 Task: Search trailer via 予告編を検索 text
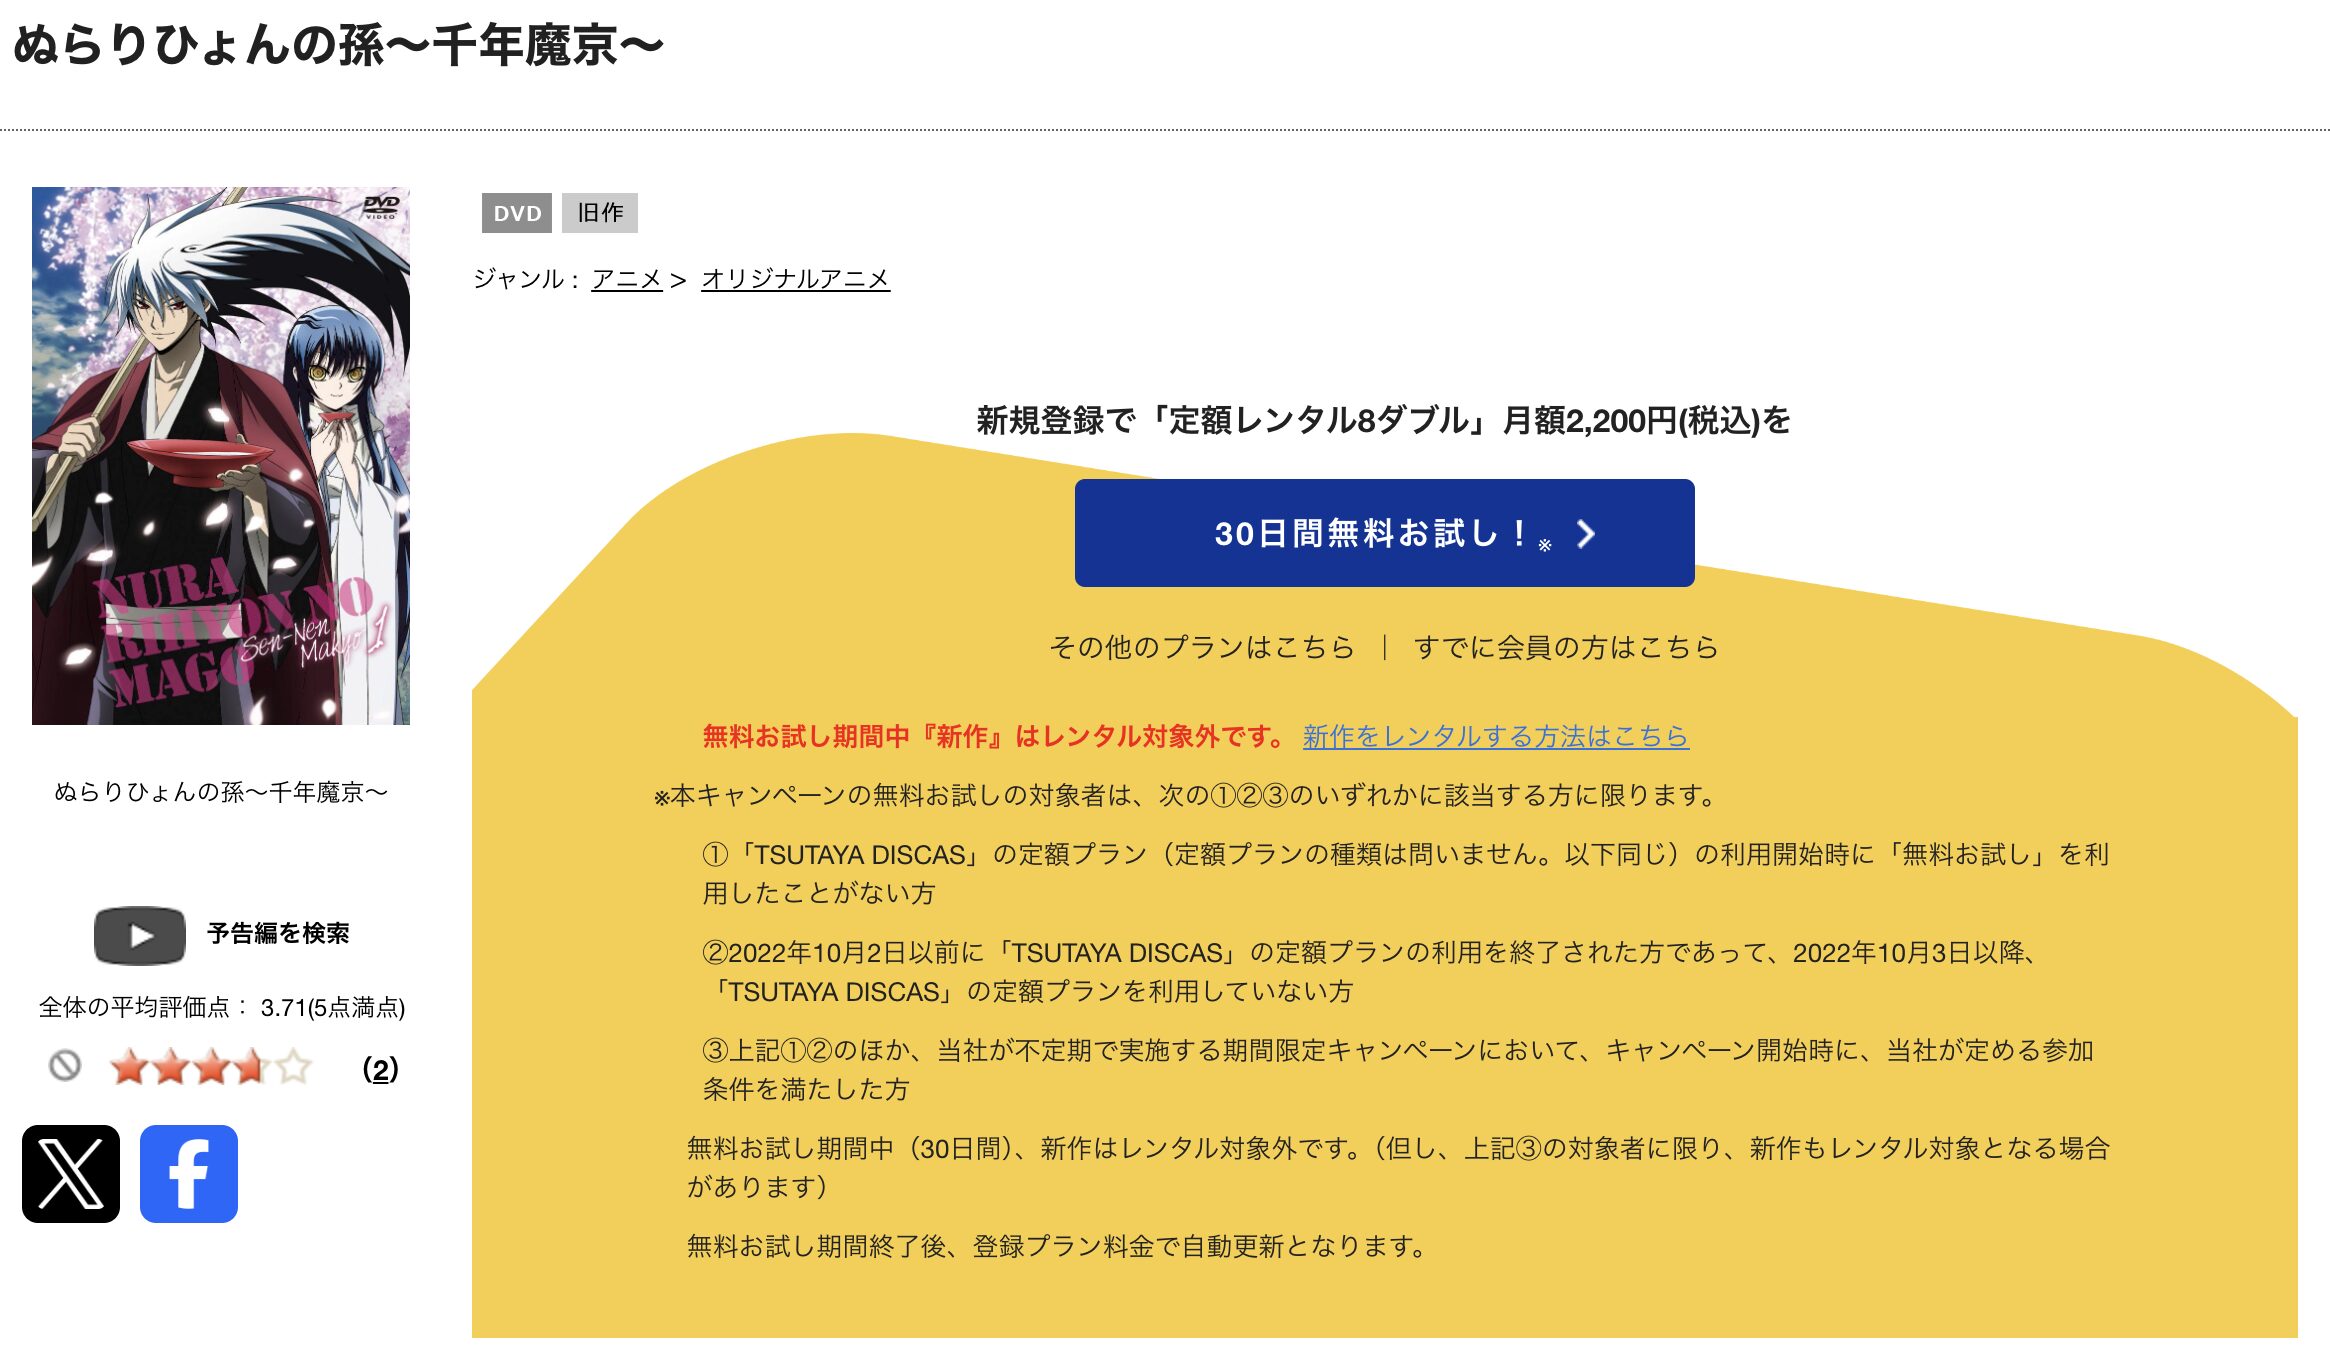[x=278, y=933]
